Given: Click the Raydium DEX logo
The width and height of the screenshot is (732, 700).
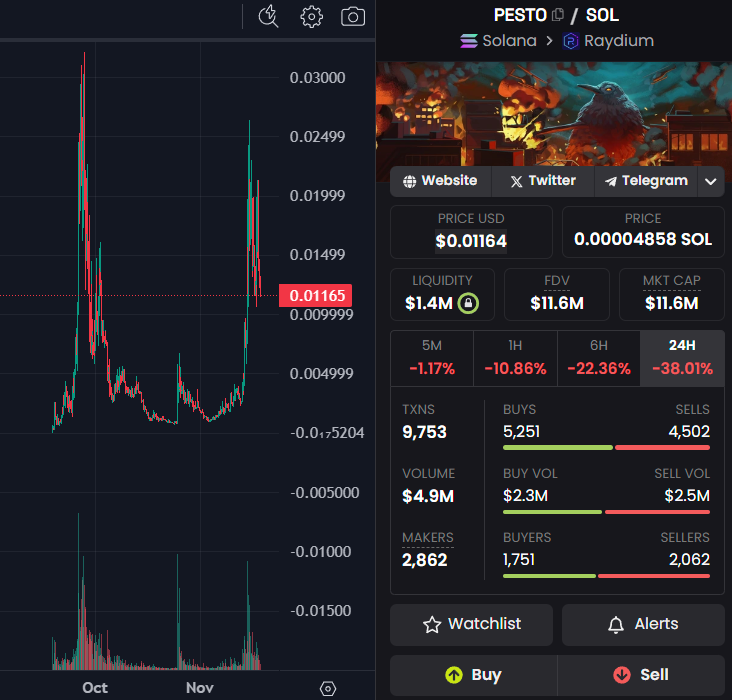Looking at the screenshot, I should [570, 41].
